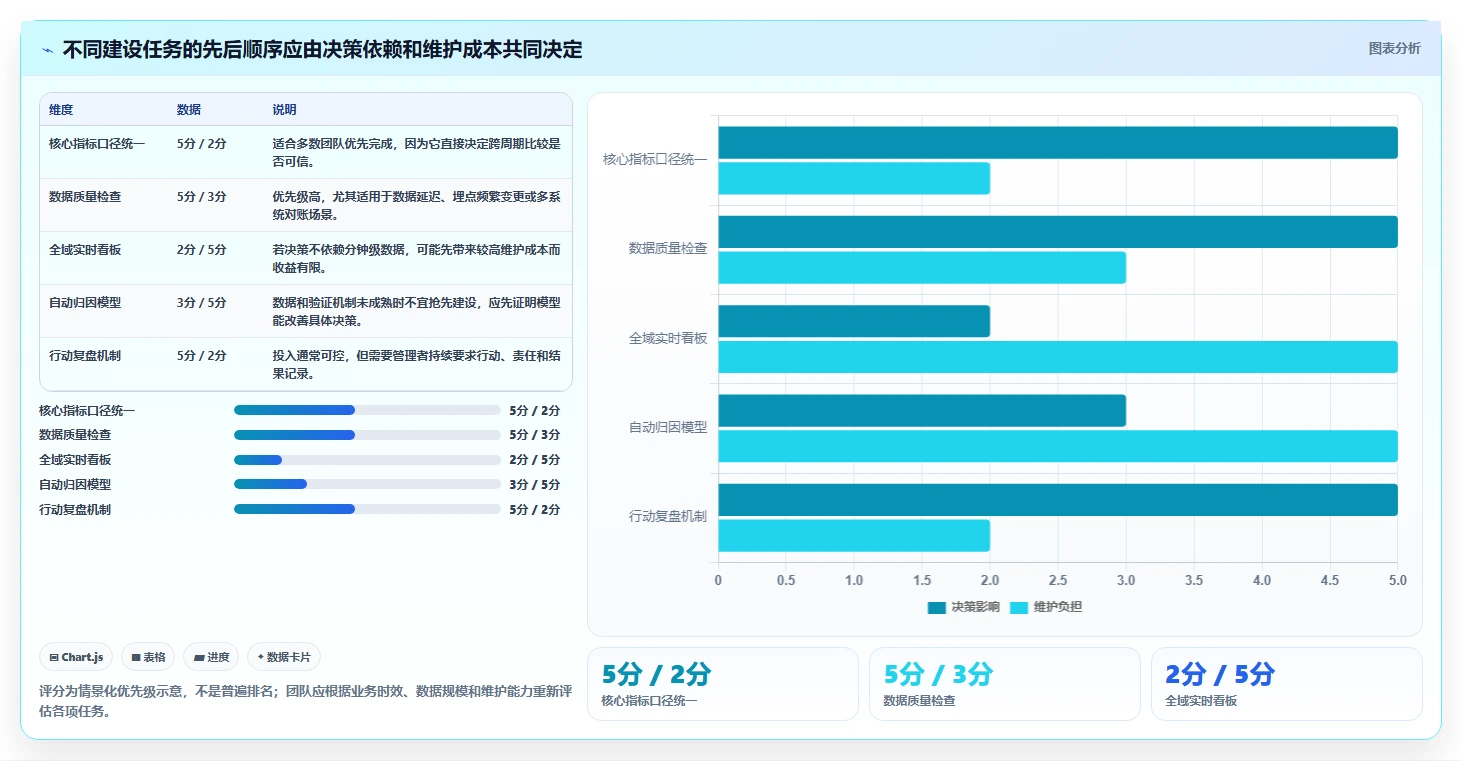Click 全域实时看板 decision impact chart bar
The height and width of the screenshot is (761, 1462).
854,321
